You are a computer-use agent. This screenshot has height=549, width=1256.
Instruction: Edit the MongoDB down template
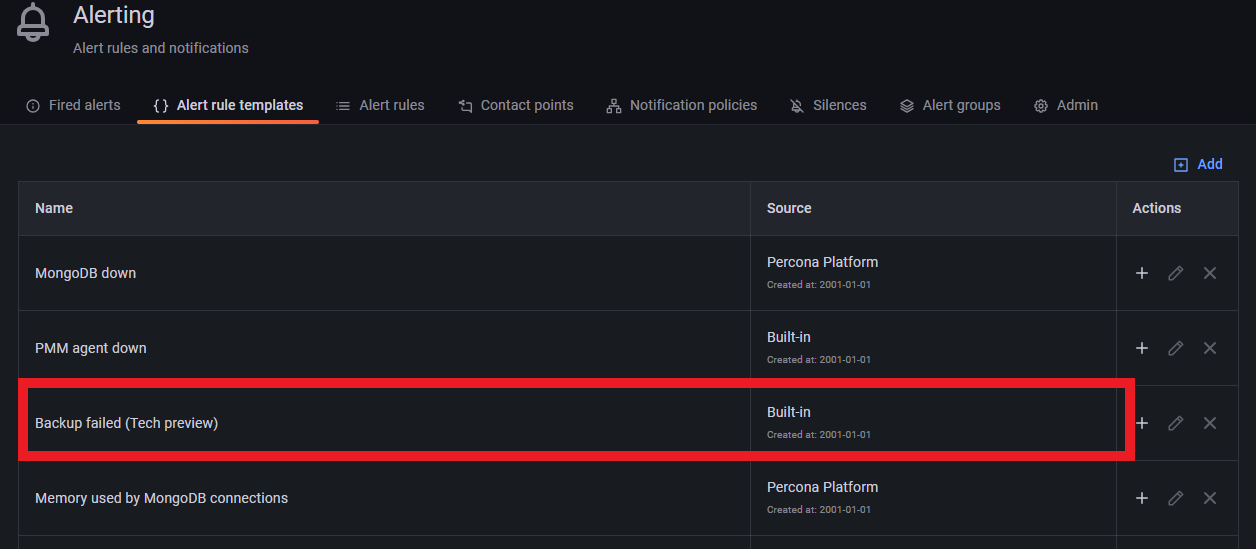click(1176, 273)
